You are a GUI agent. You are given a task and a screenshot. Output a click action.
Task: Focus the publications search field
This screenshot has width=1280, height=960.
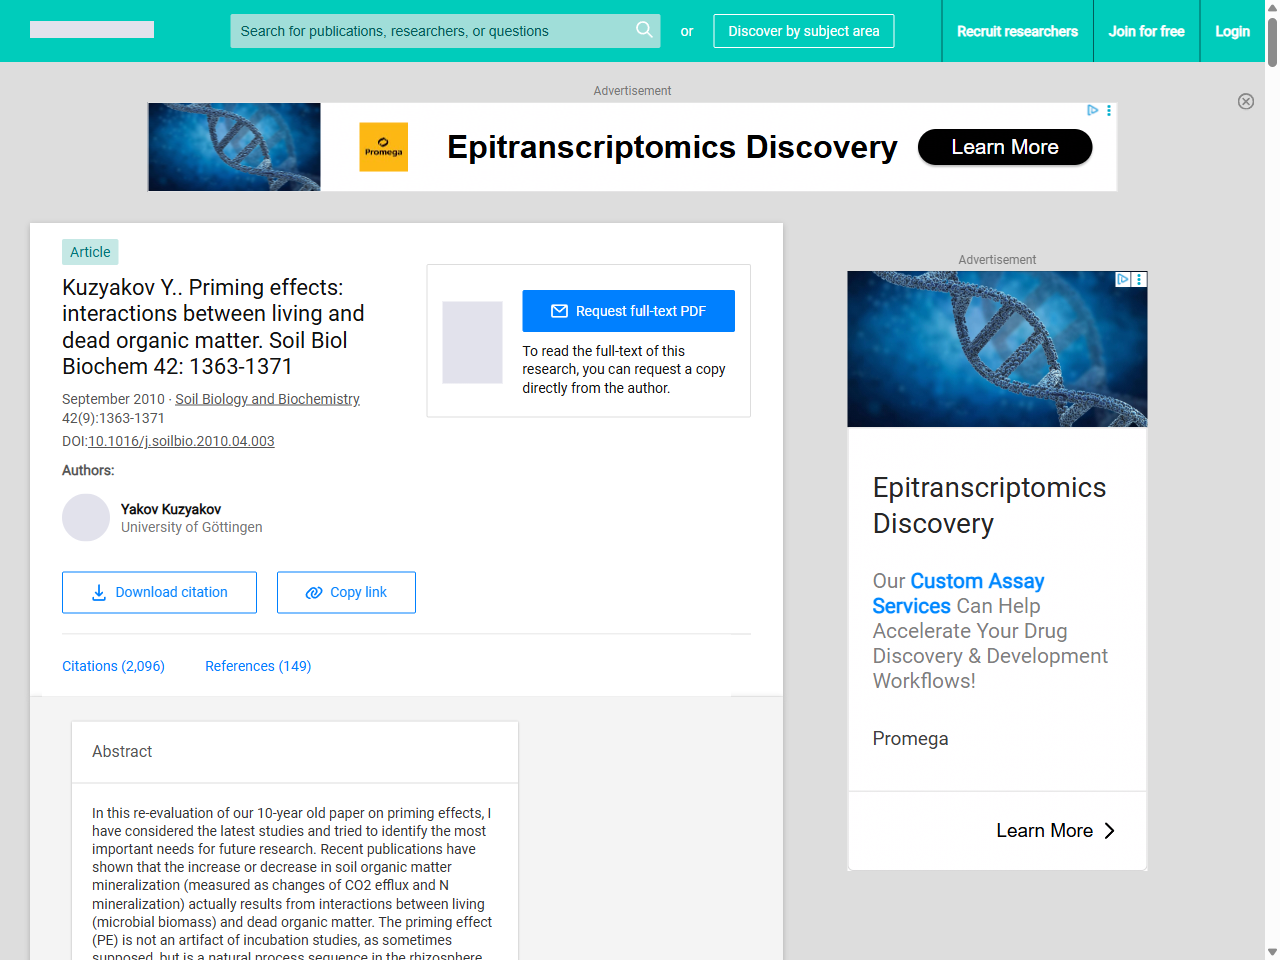445,31
